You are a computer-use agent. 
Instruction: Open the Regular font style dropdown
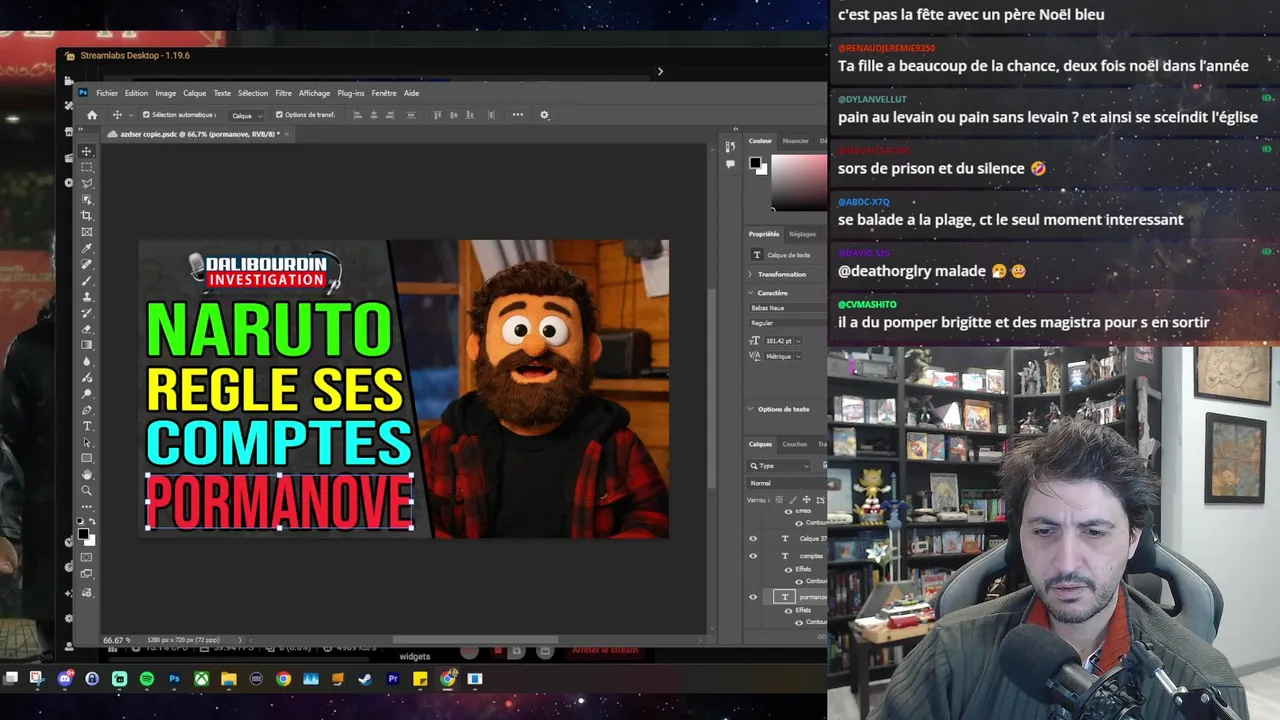tap(787, 323)
